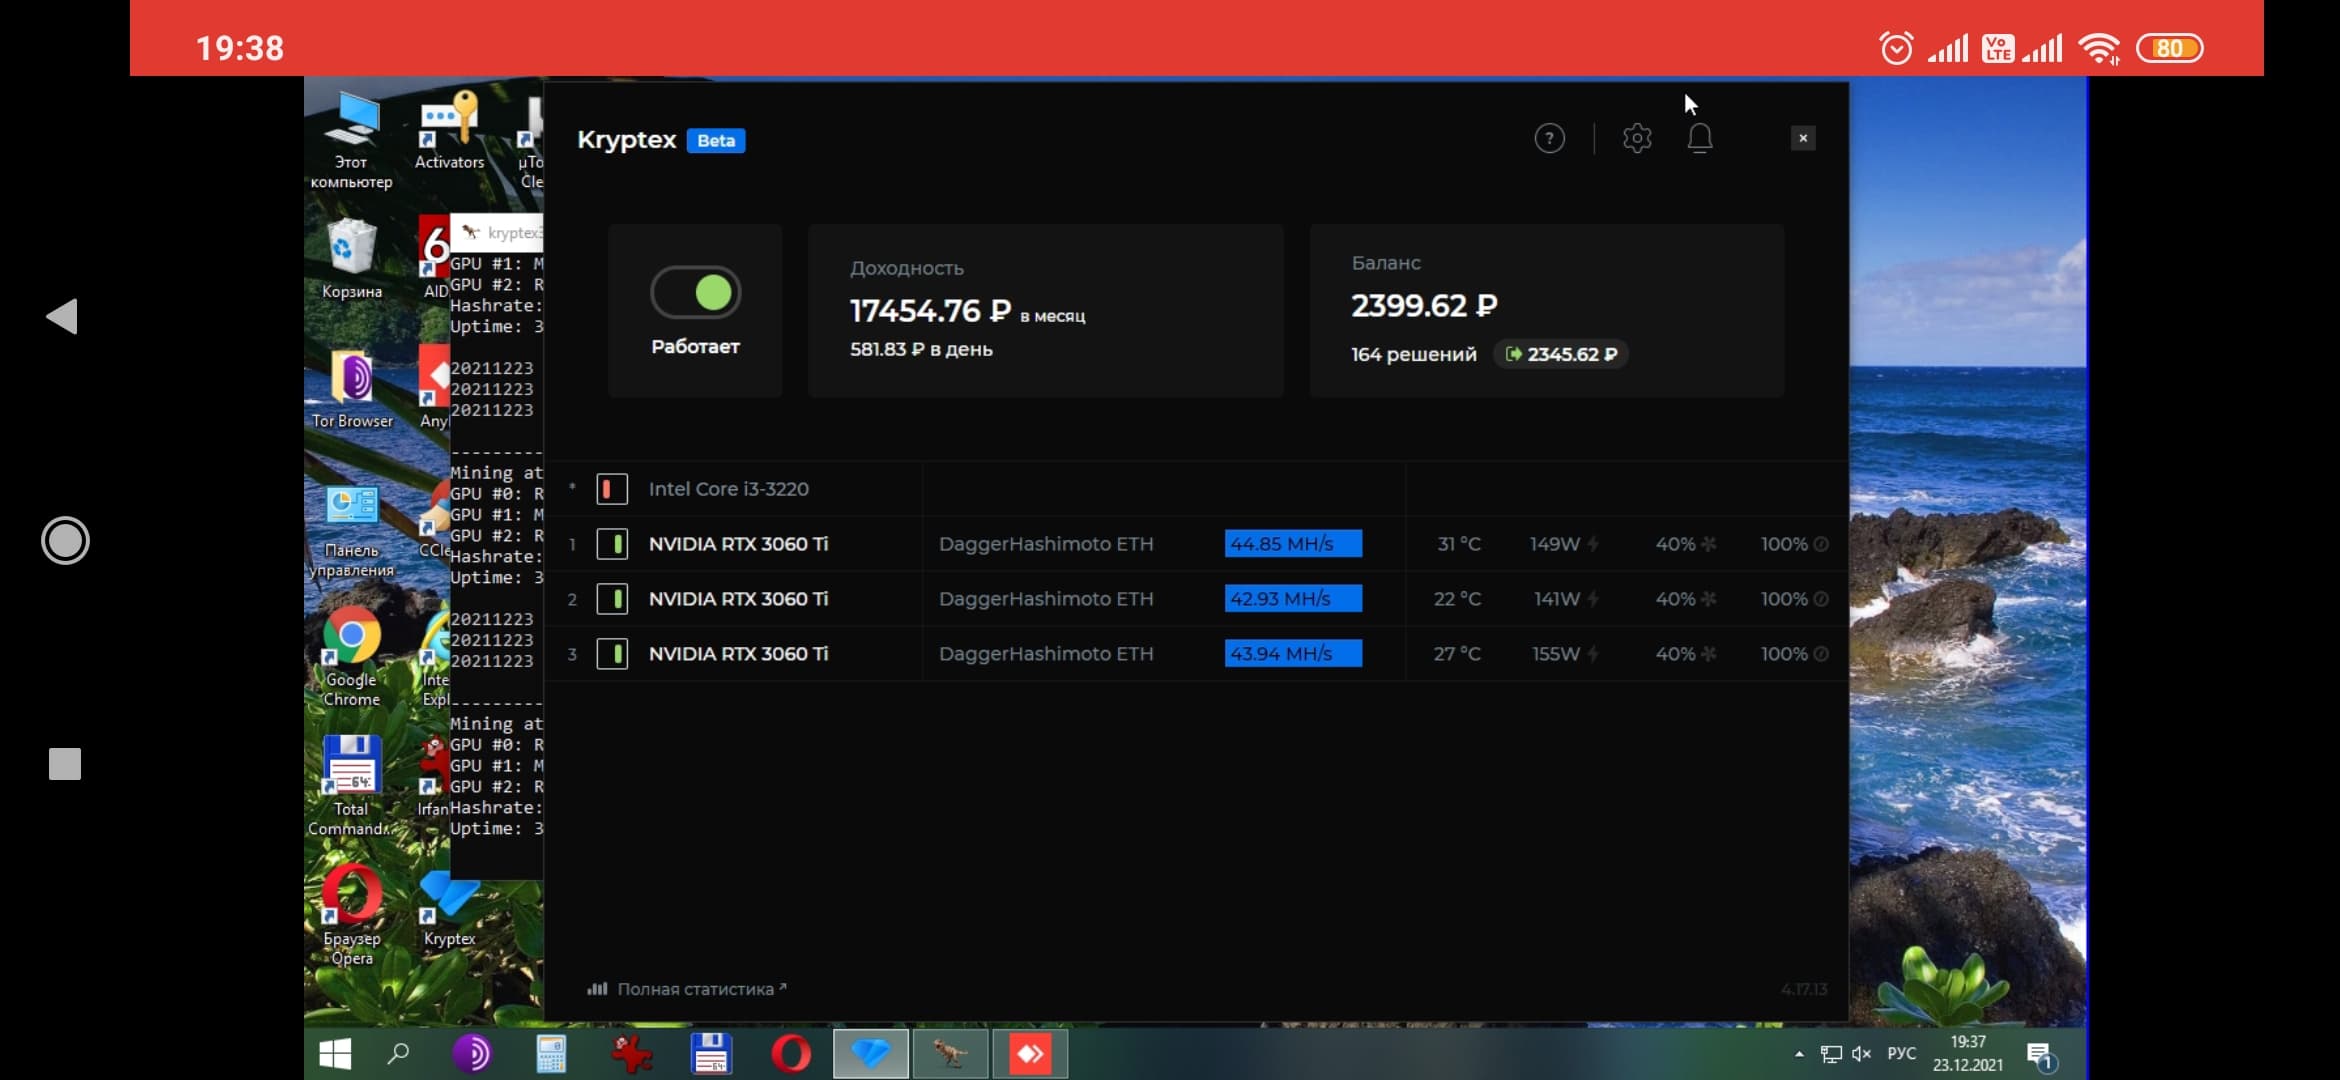
Task: Toggle Intel Core i3-3220 mining indicator
Action: click(612, 489)
